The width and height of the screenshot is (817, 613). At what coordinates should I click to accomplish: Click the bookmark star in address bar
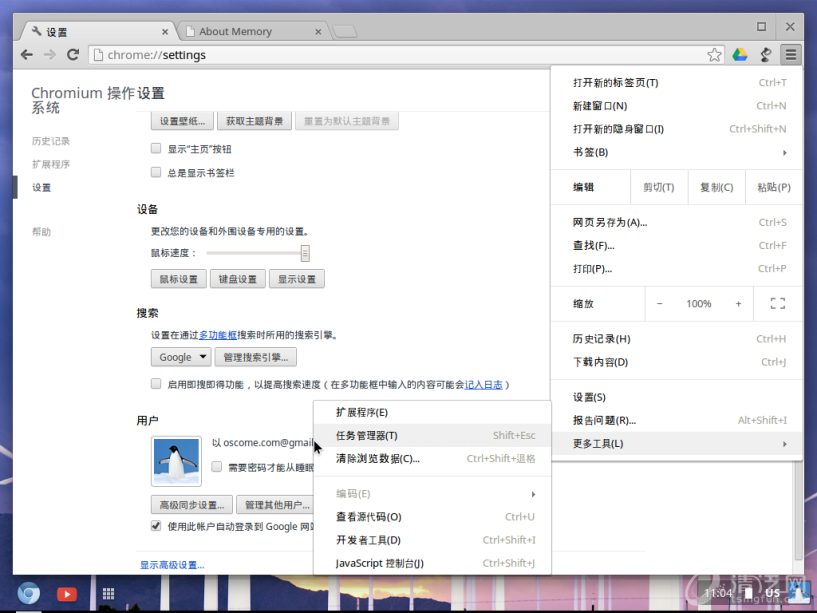coord(714,55)
